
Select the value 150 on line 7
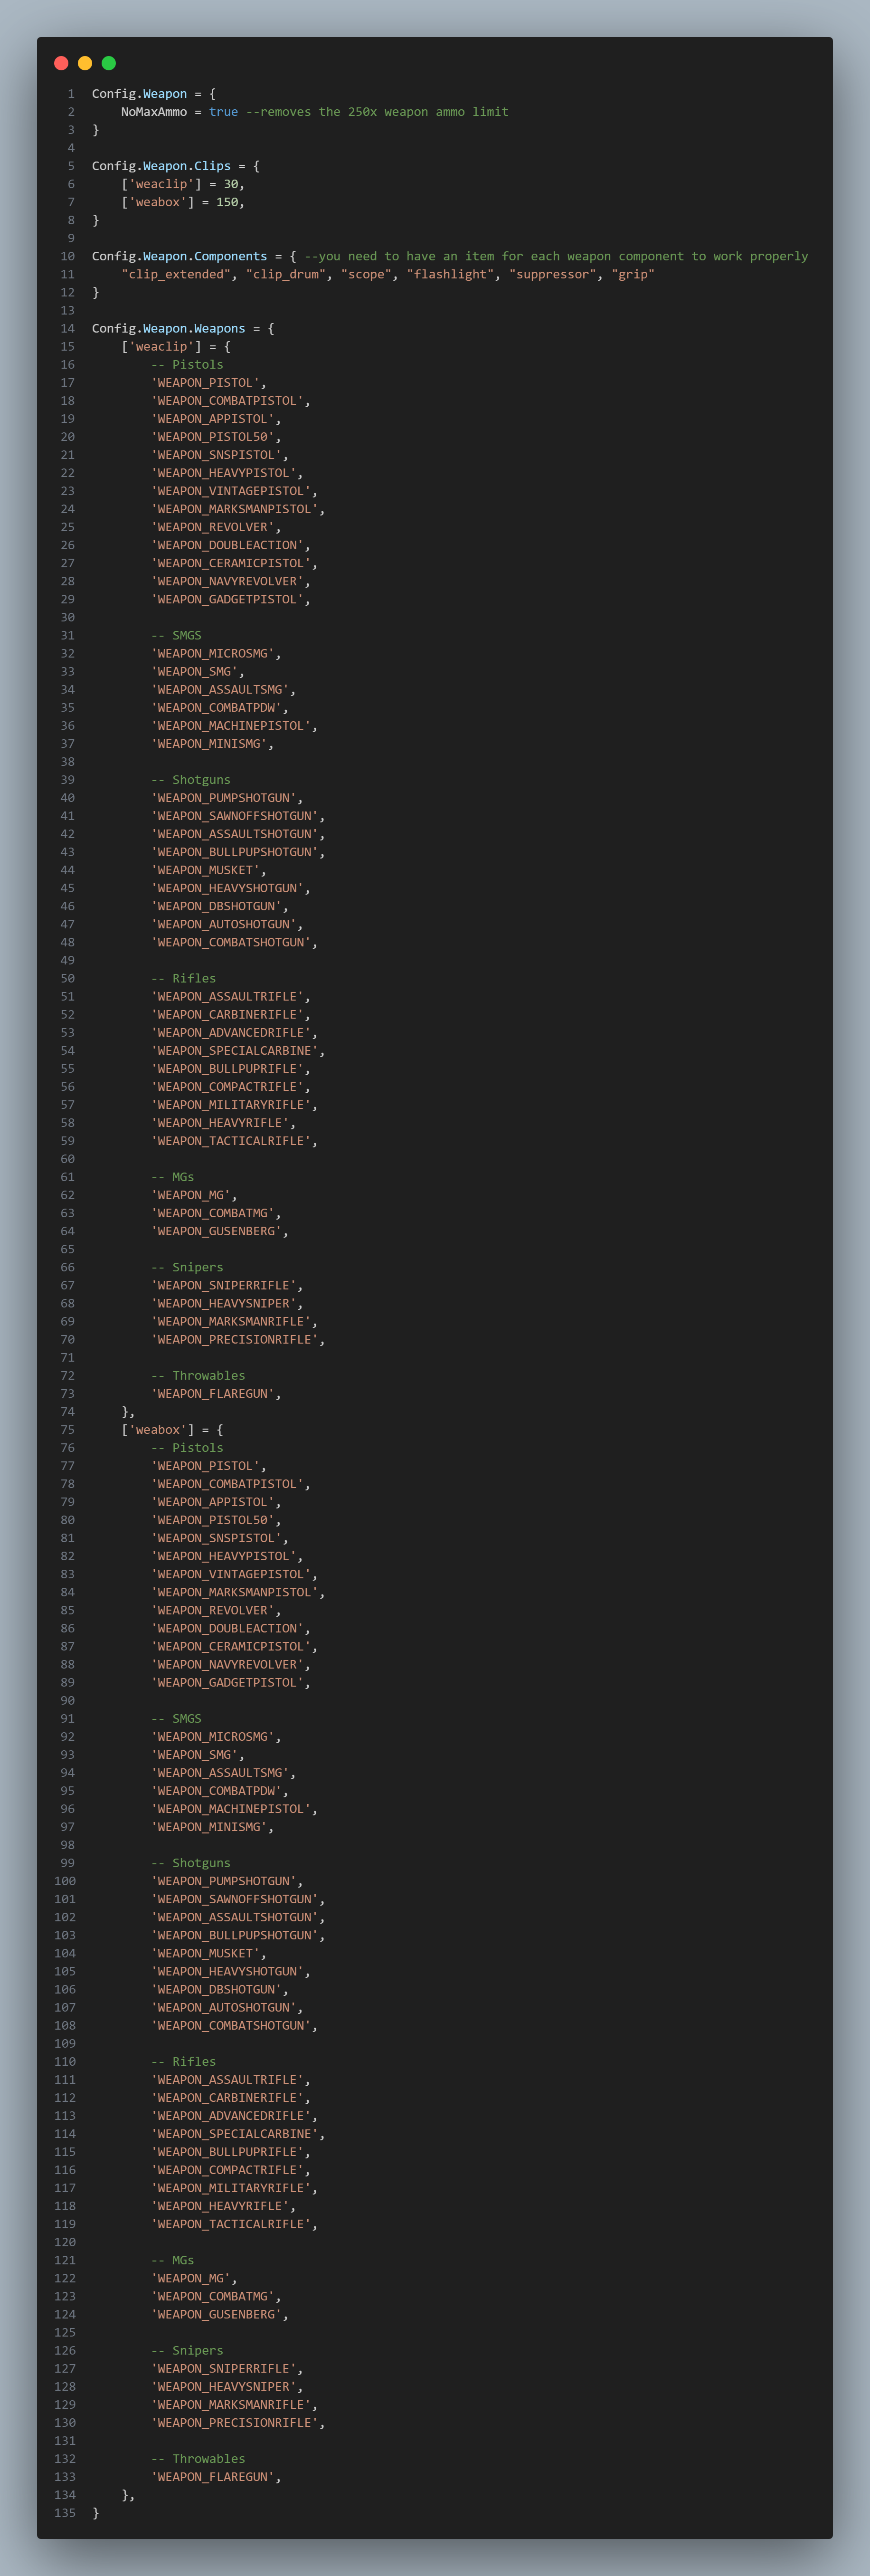227,202
